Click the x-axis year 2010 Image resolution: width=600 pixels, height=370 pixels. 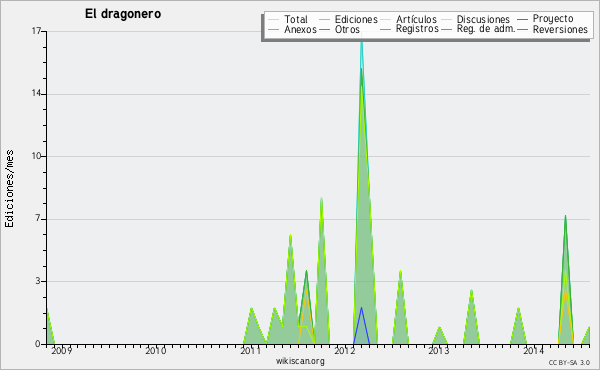[x=156, y=350]
